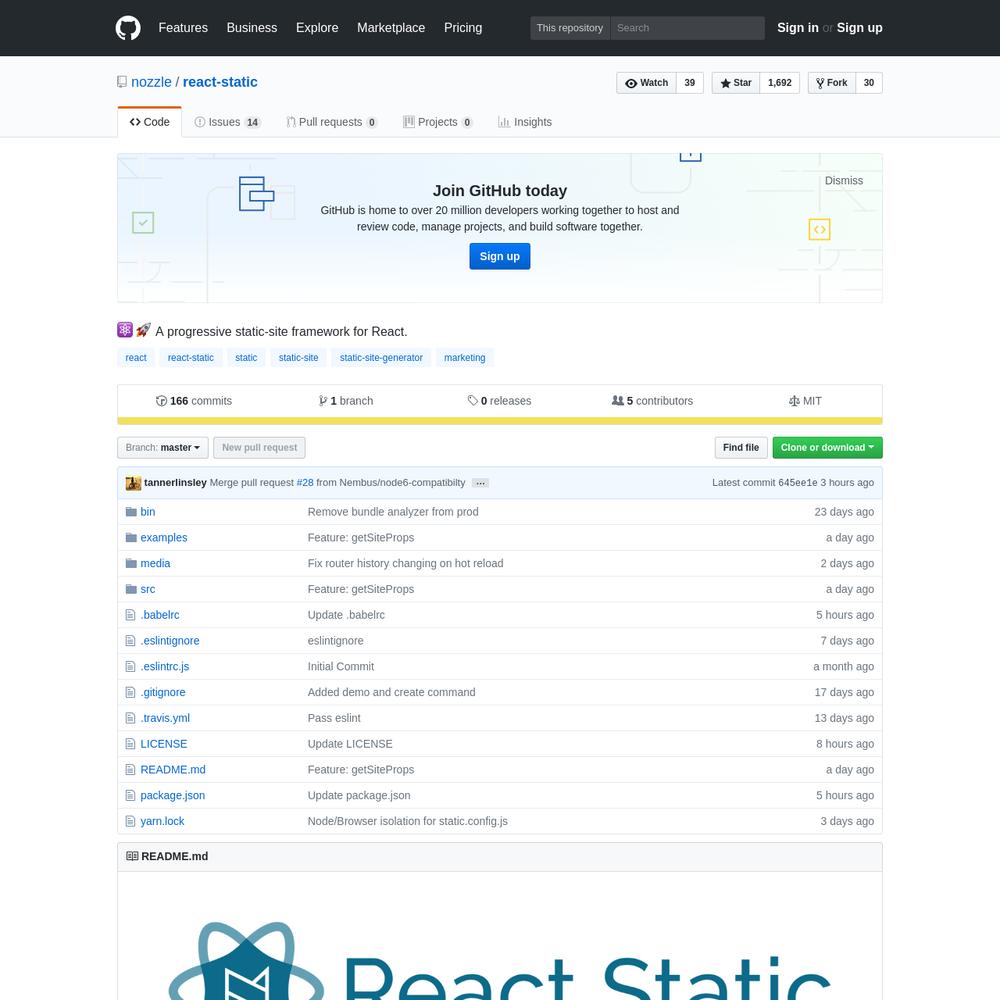Viewport: 1000px width, 1000px height.
Task: Click the Sign in link in header
Action: pyautogui.click(x=798, y=28)
